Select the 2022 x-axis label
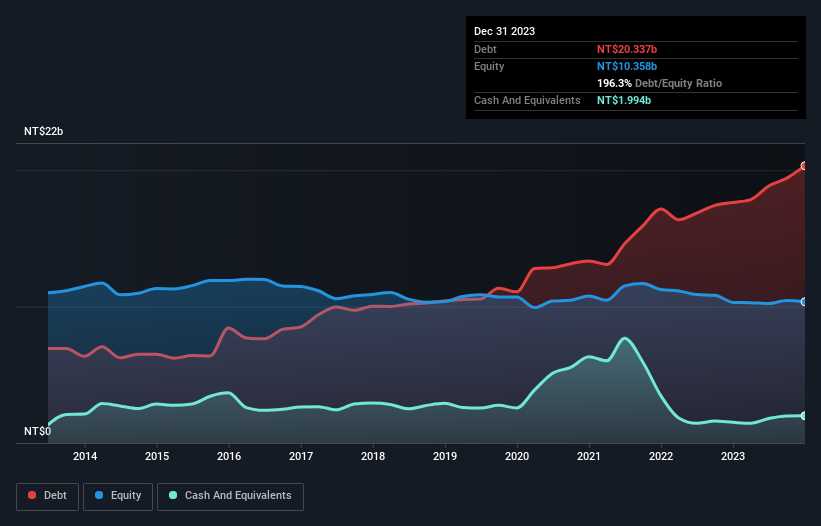The height and width of the screenshot is (526, 821). tap(661, 456)
